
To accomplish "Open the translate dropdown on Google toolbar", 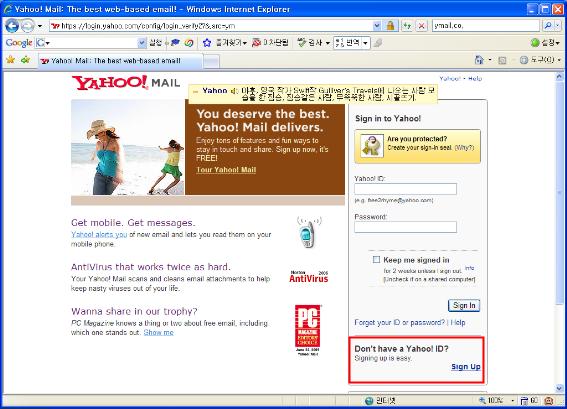I will tap(365, 43).
